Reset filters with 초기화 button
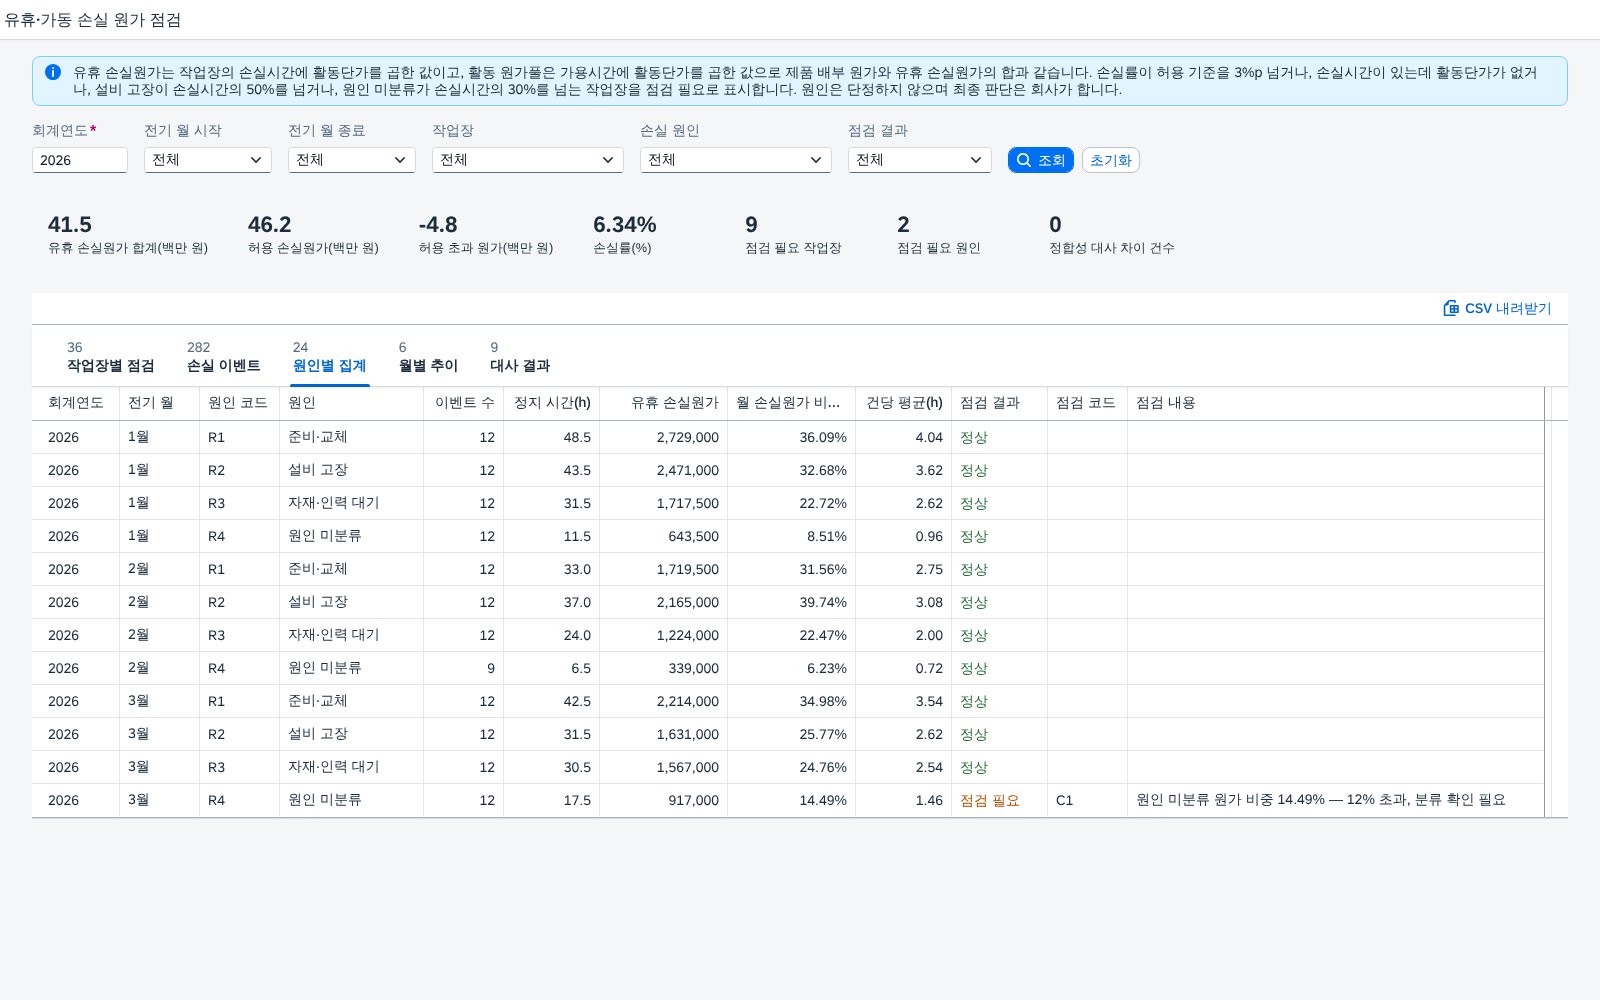 pyautogui.click(x=1110, y=160)
